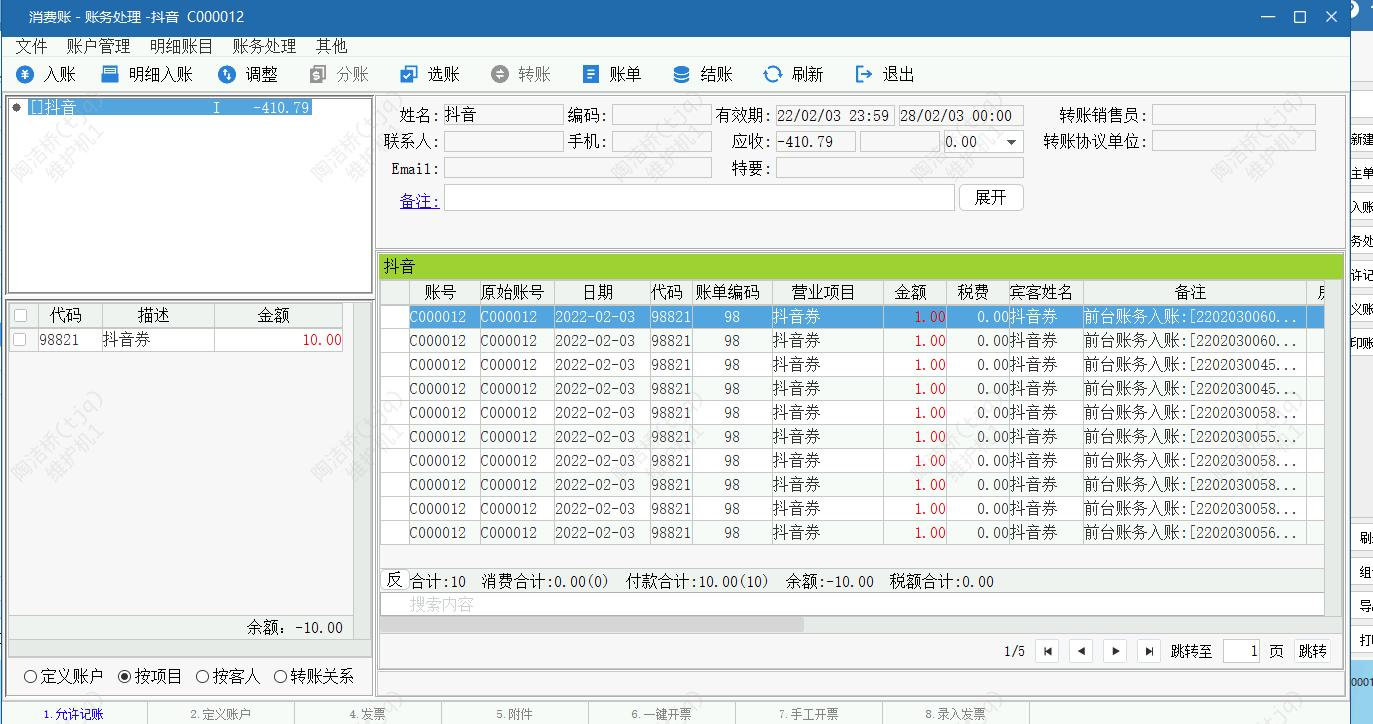Click the page number input field
Viewport: 1373px width, 724px height.
point(1241,651)
